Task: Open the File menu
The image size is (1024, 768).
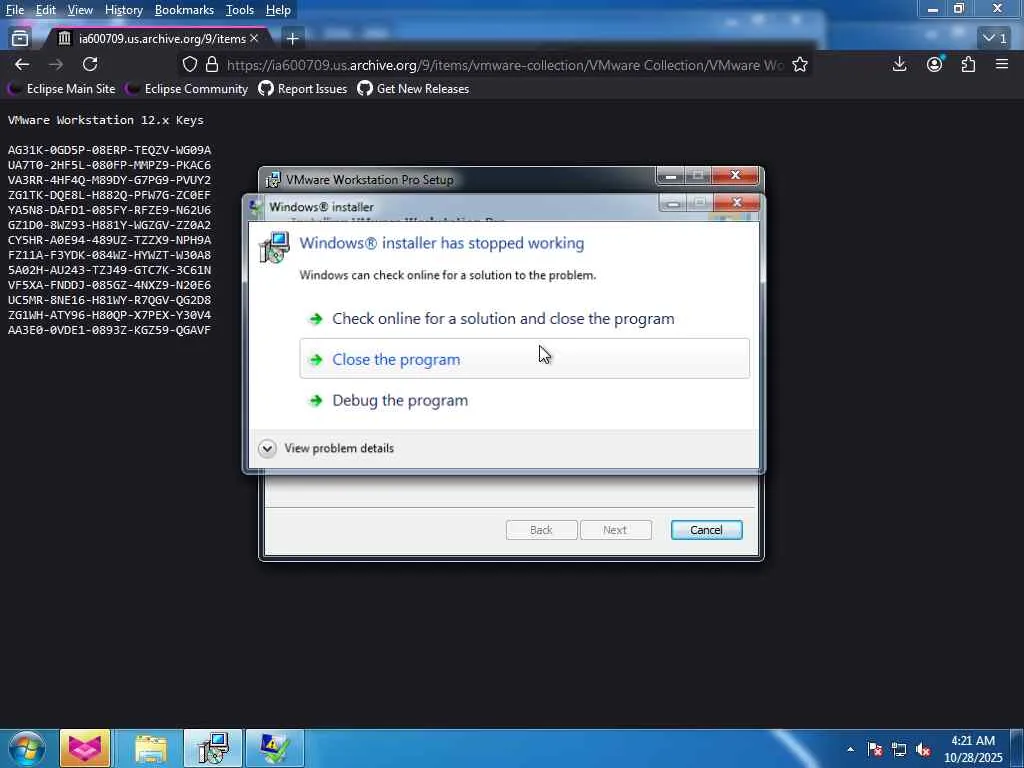Action: 14,10
